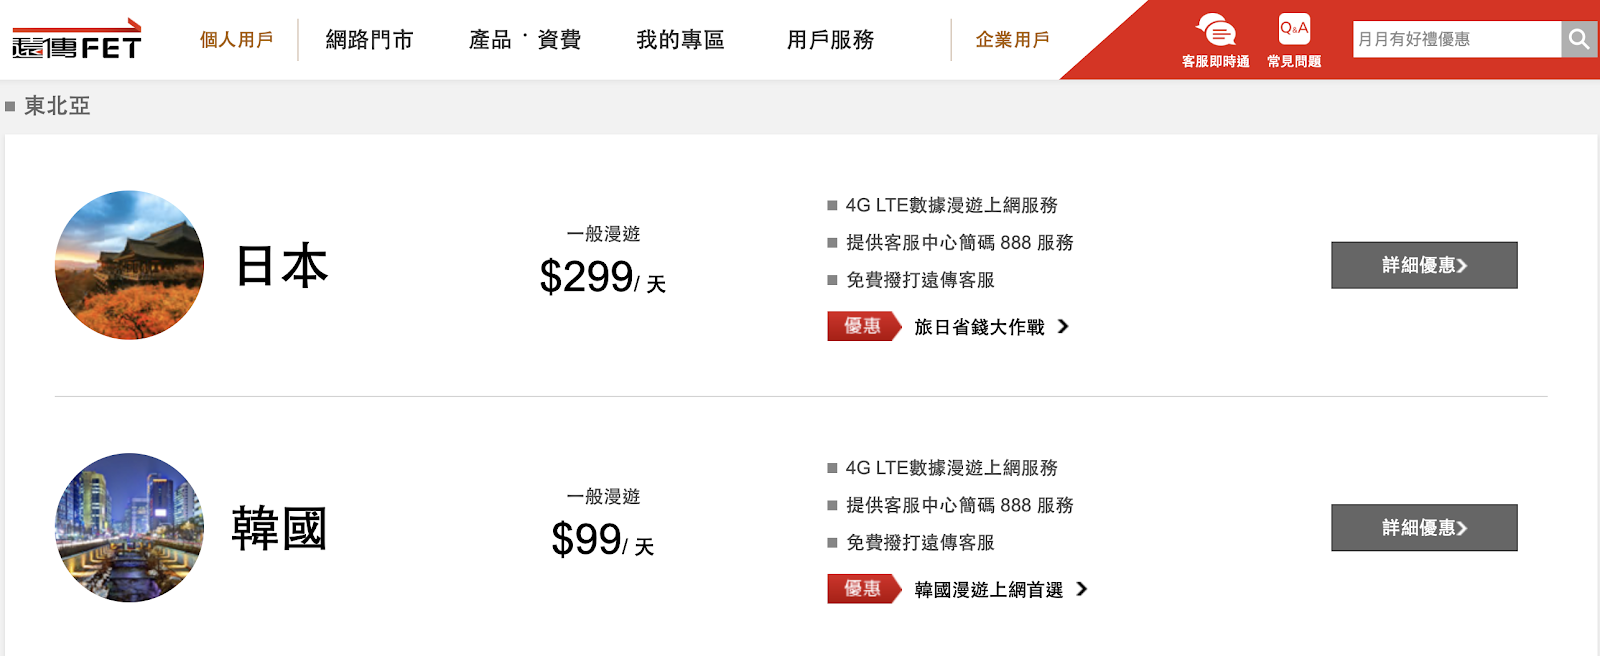
Task: Click the 韓國 優惠 red tag
Action: coord(864,589)
